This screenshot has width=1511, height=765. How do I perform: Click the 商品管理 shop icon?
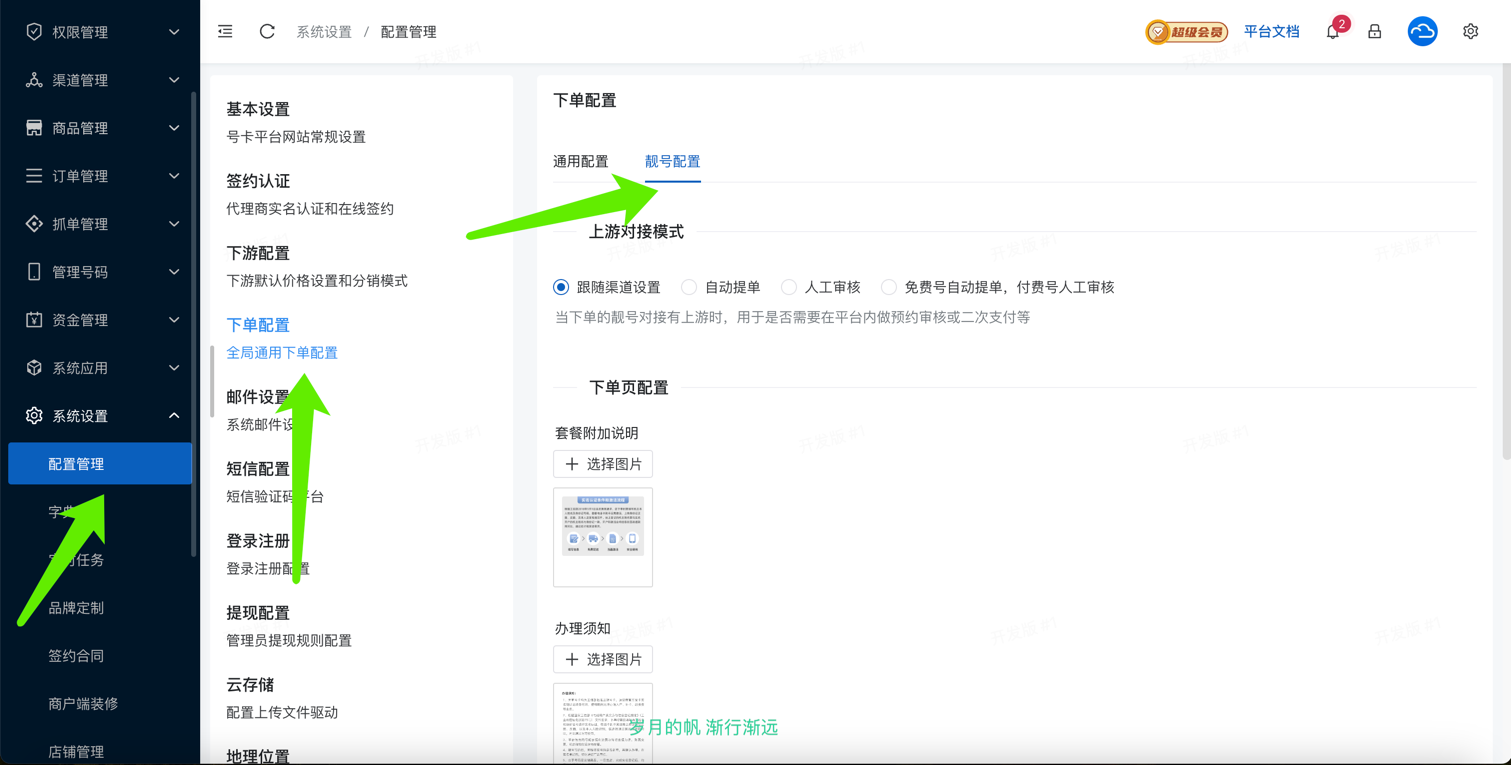[x=34, y=128]
